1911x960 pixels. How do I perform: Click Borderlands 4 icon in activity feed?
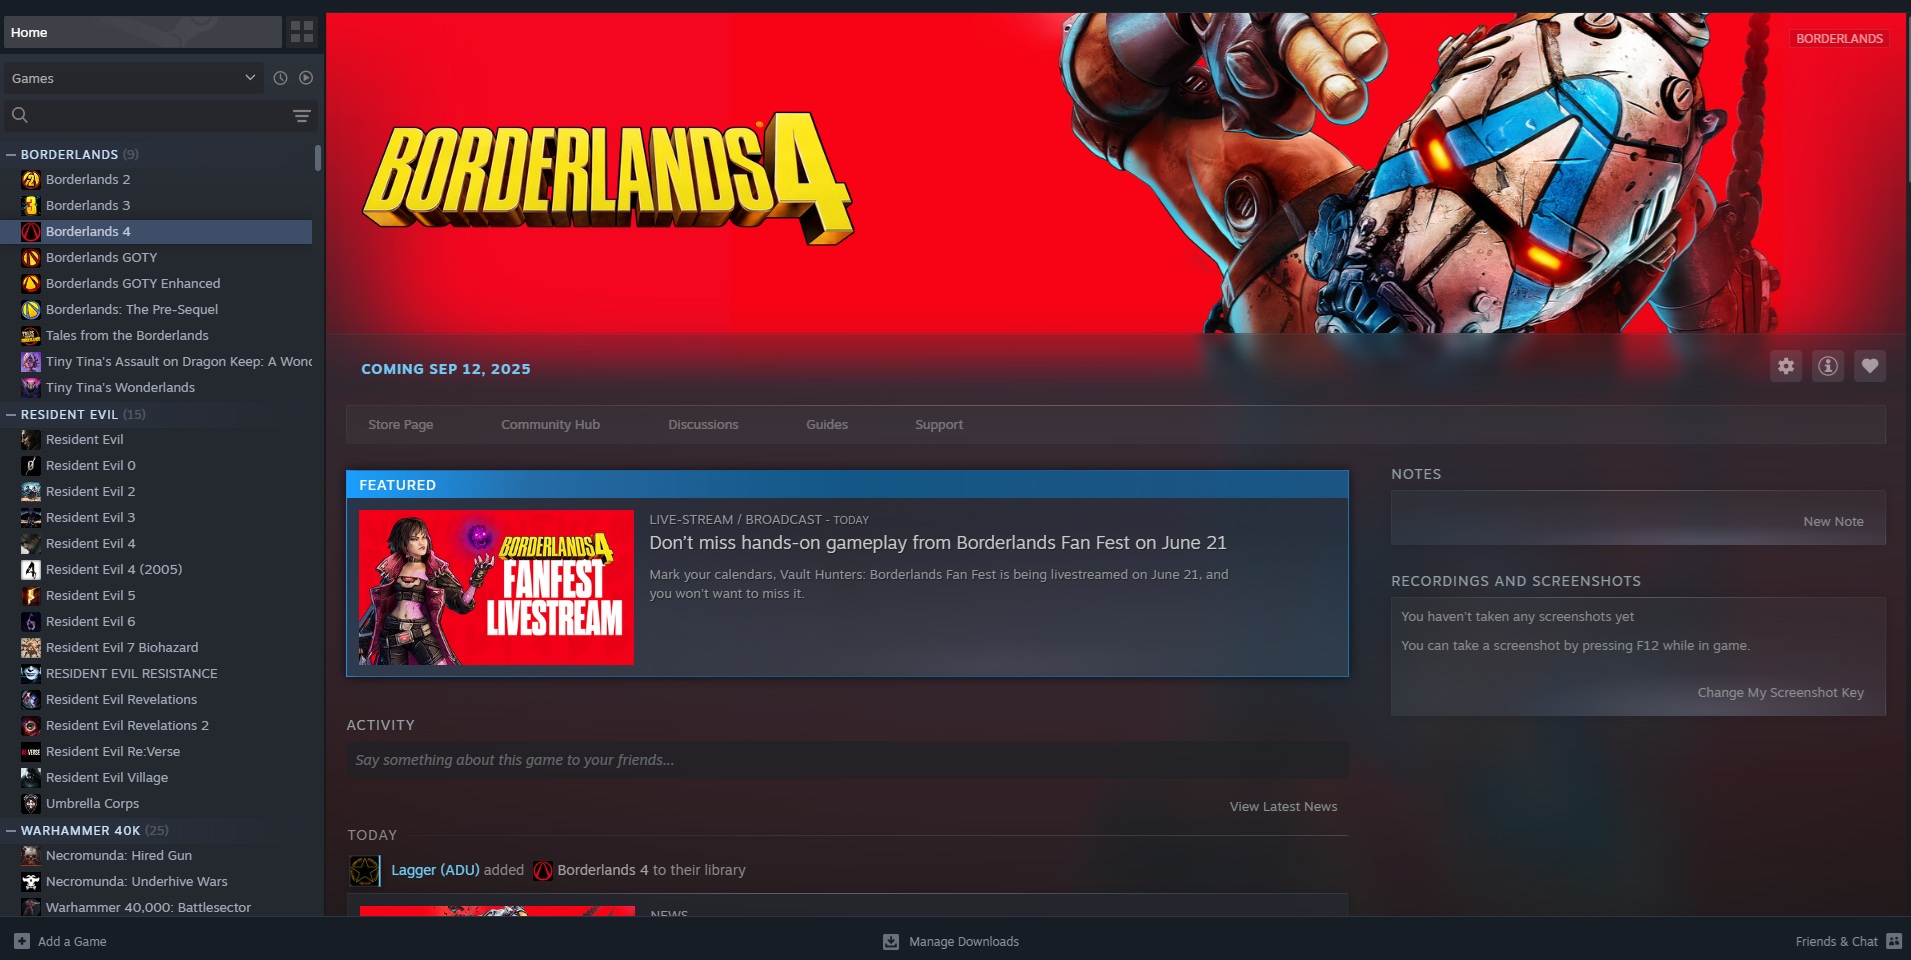(x=543, y=870)
